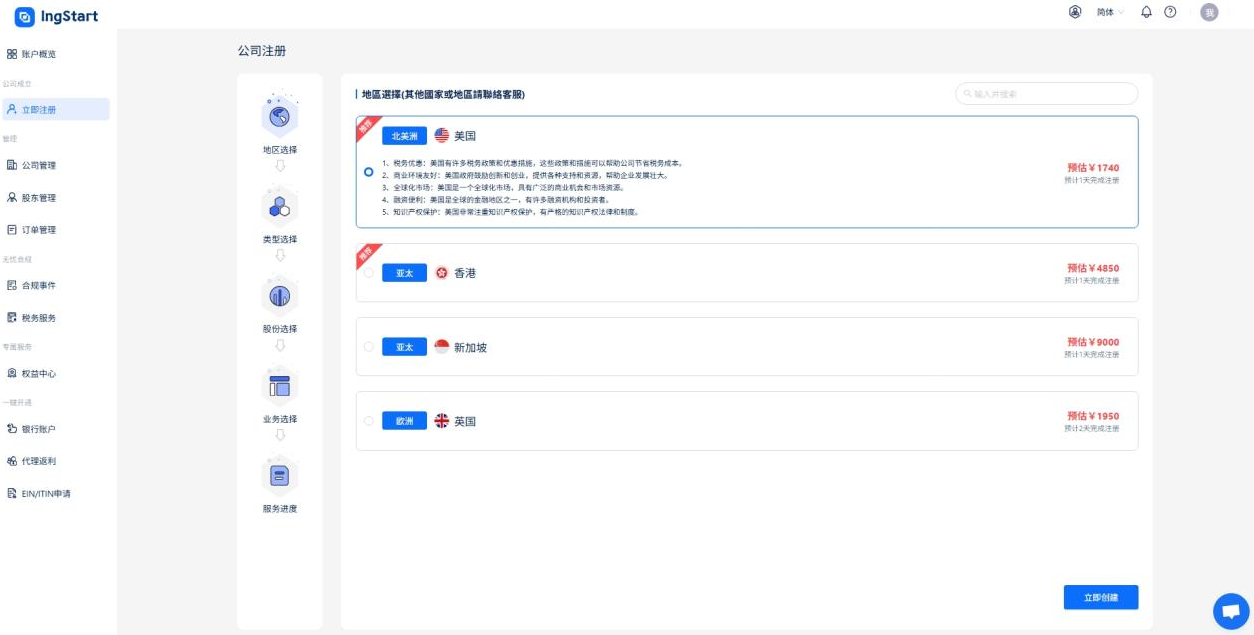The image size is (1254, 635).
Task: Expand the 简体 language dropdown
Action: point(1110,12)
